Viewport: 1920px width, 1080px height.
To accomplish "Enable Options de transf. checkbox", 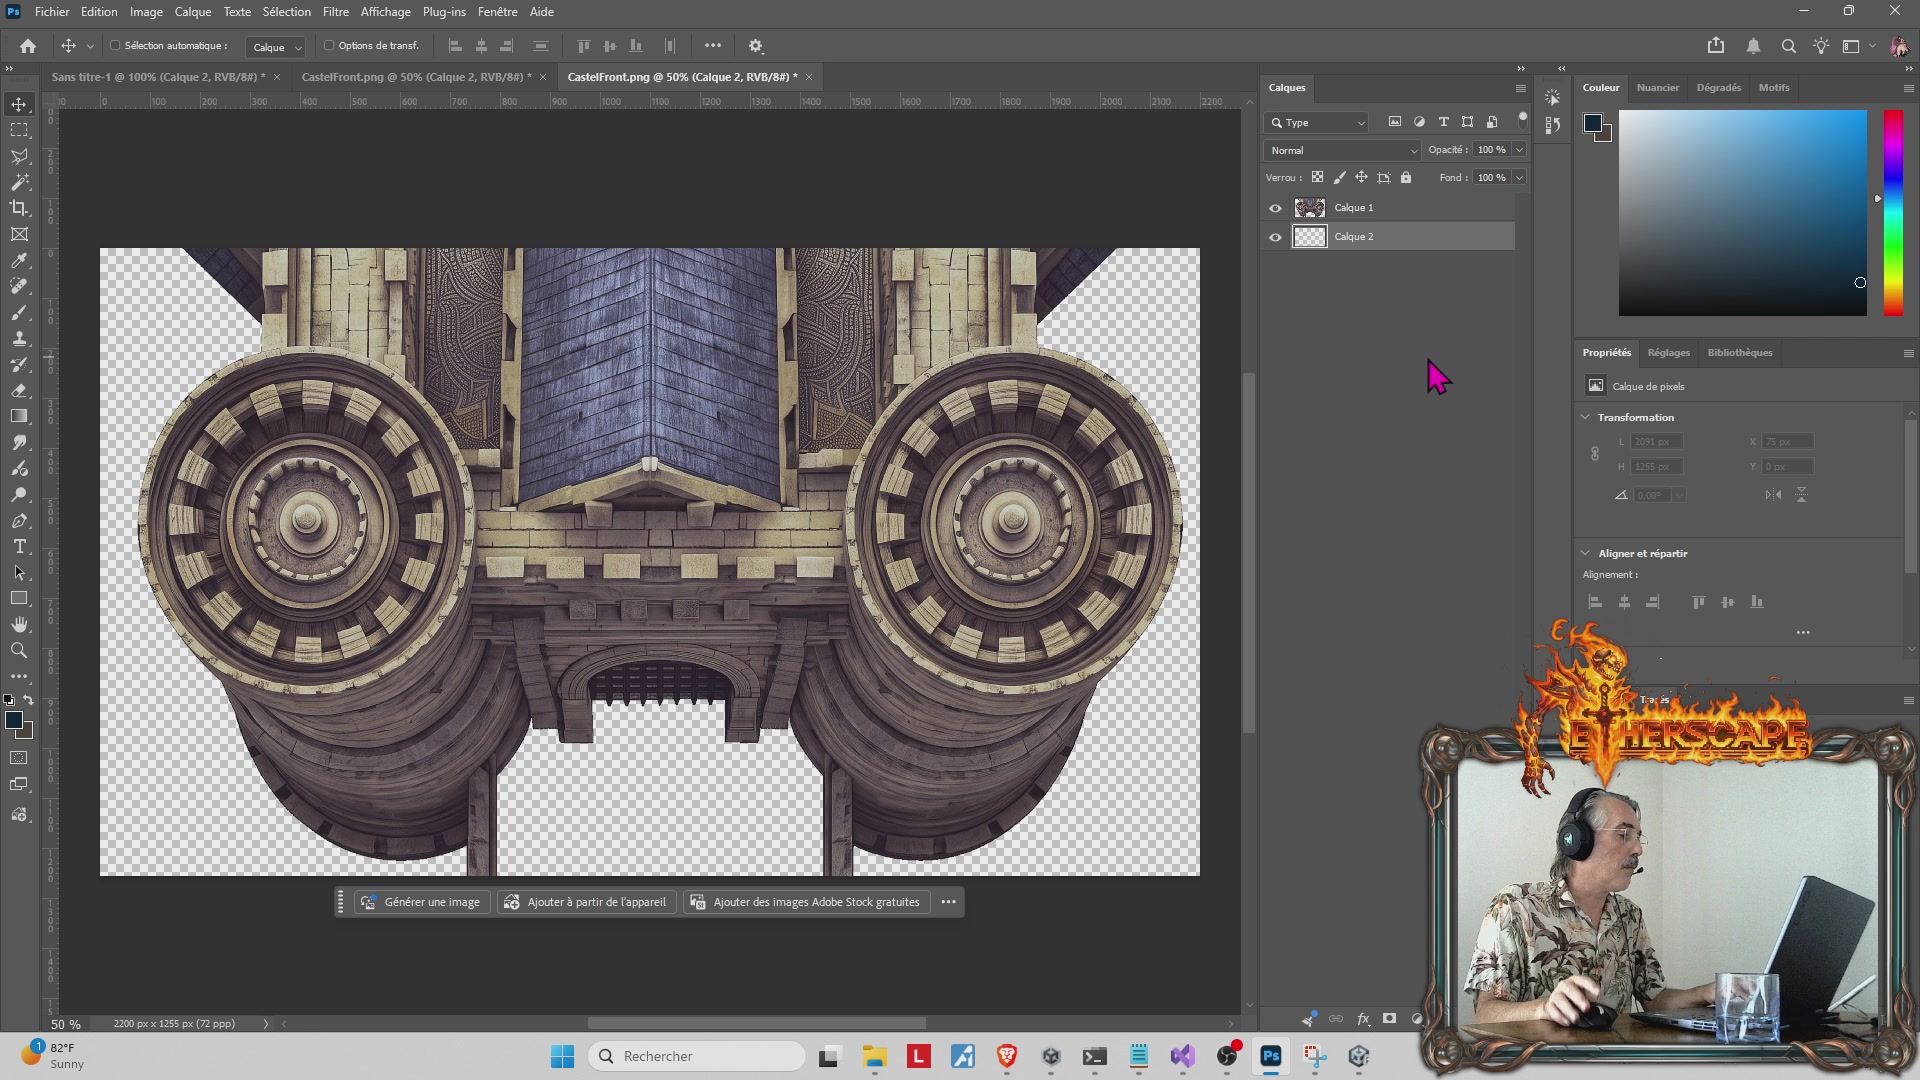I will 329,45.
